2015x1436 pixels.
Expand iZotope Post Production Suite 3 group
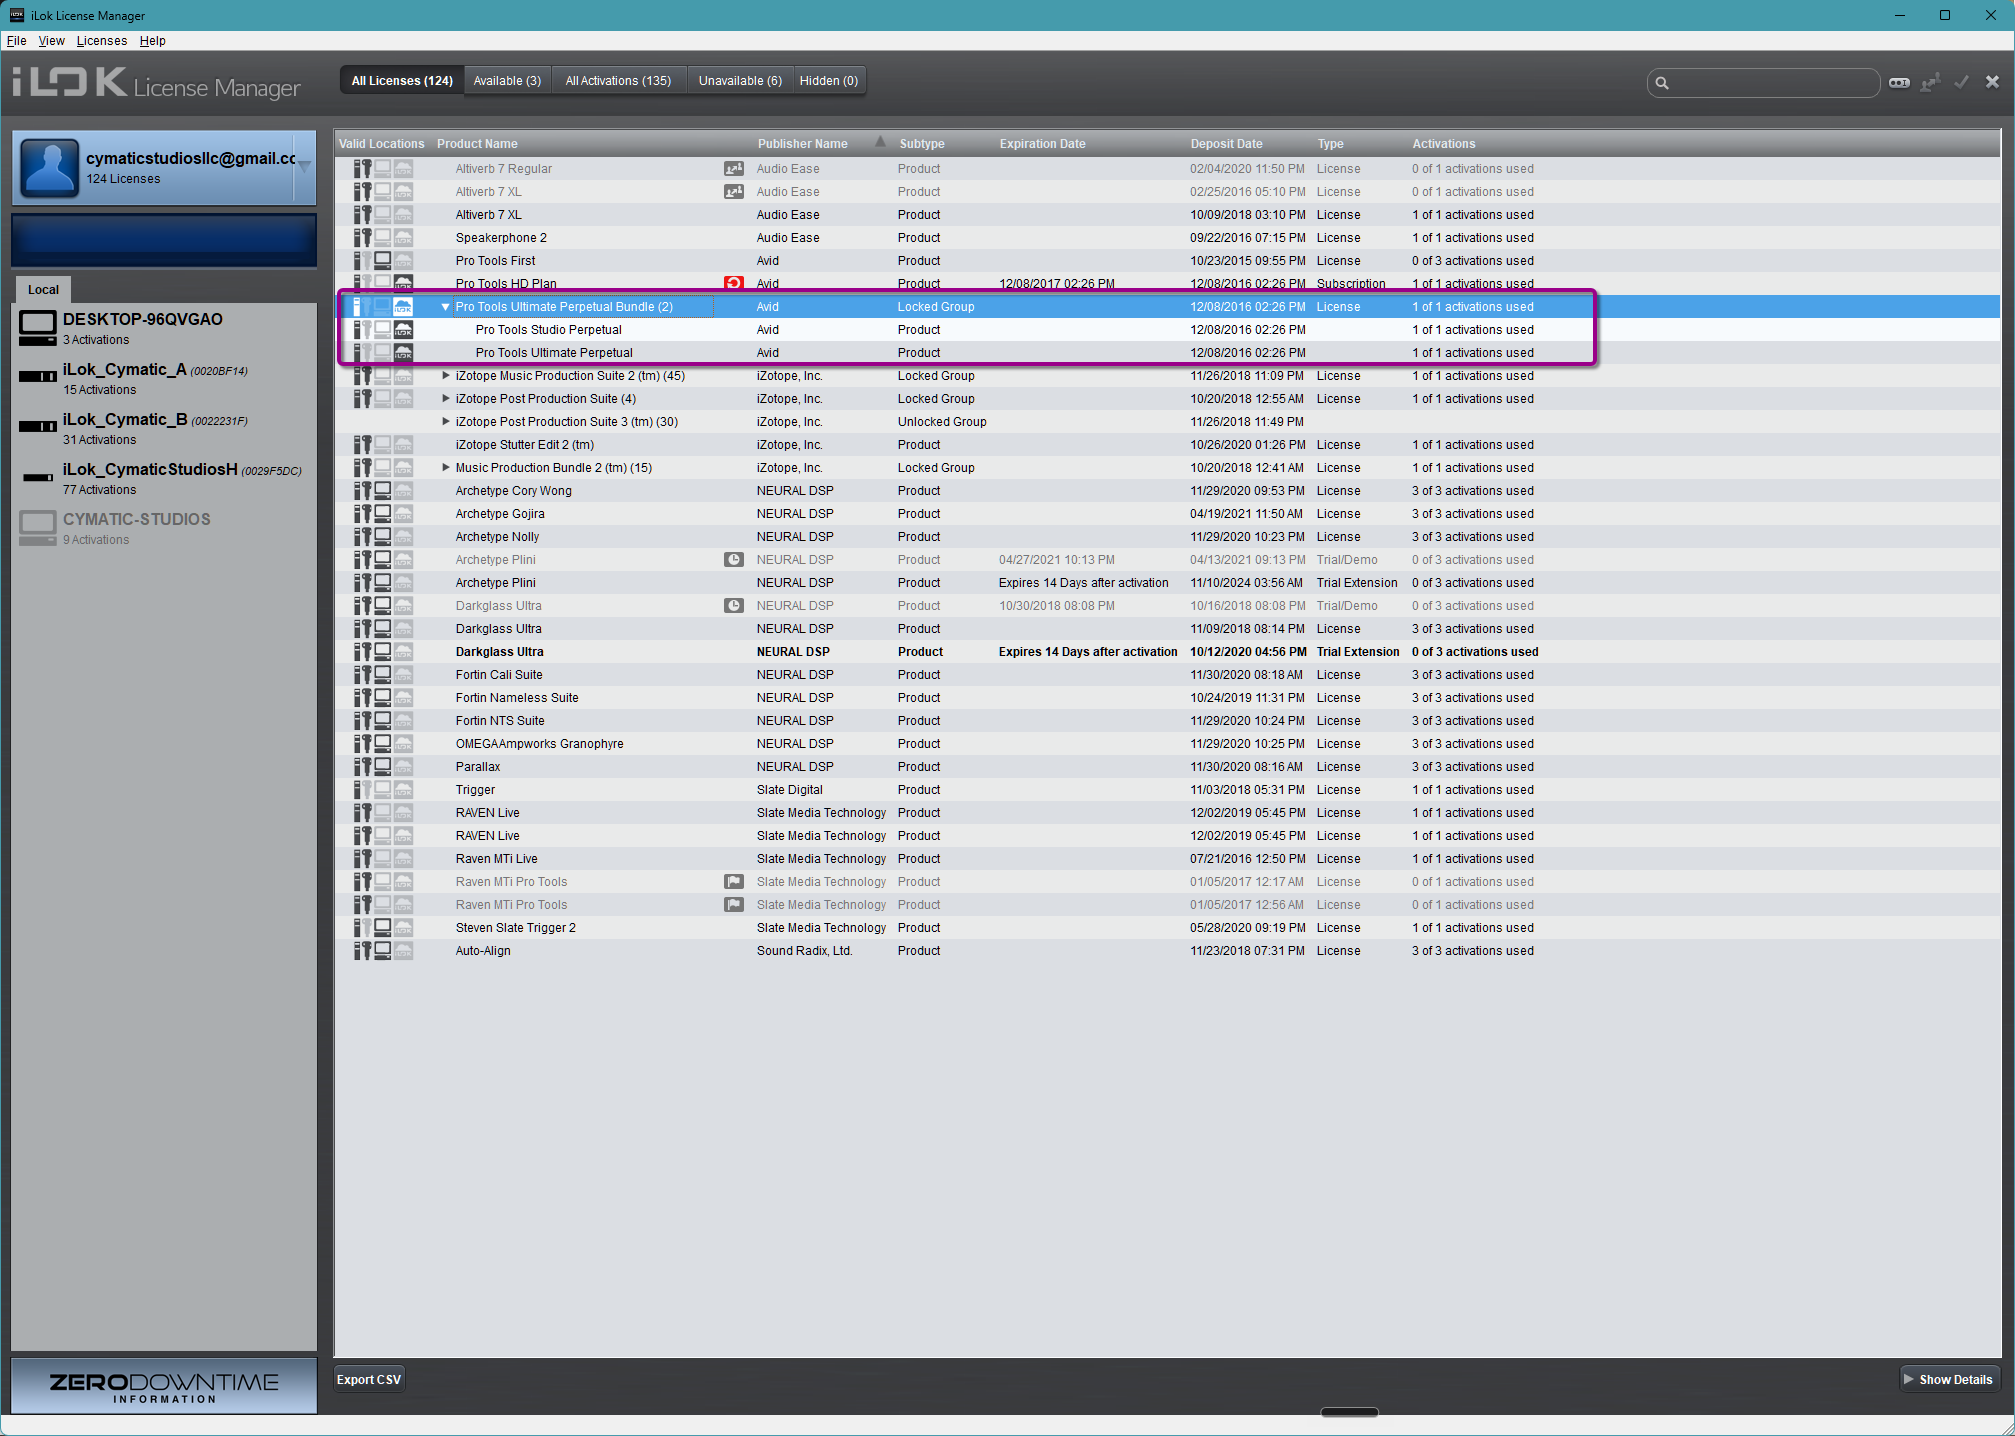446,422
